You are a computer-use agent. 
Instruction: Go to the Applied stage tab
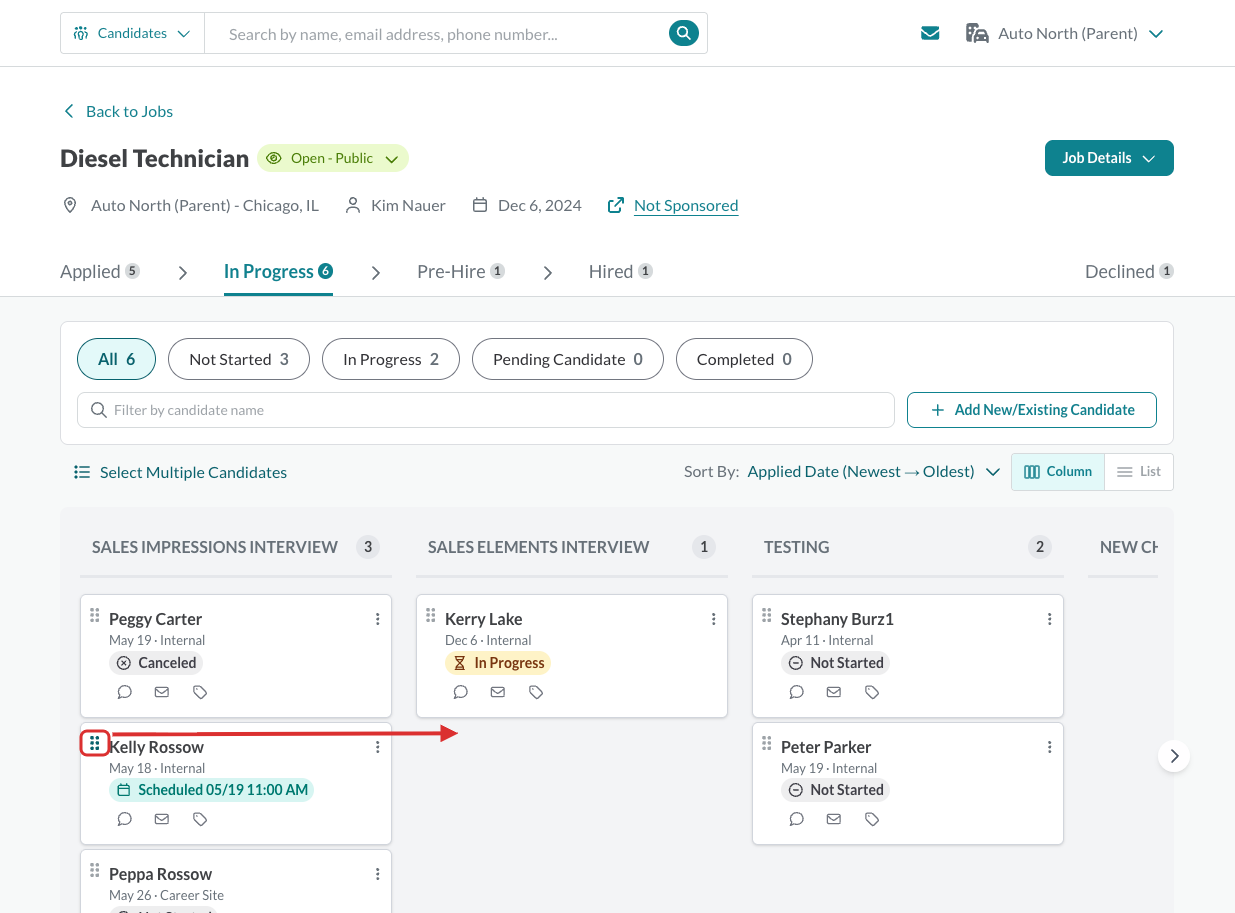[x=100, y=272]
